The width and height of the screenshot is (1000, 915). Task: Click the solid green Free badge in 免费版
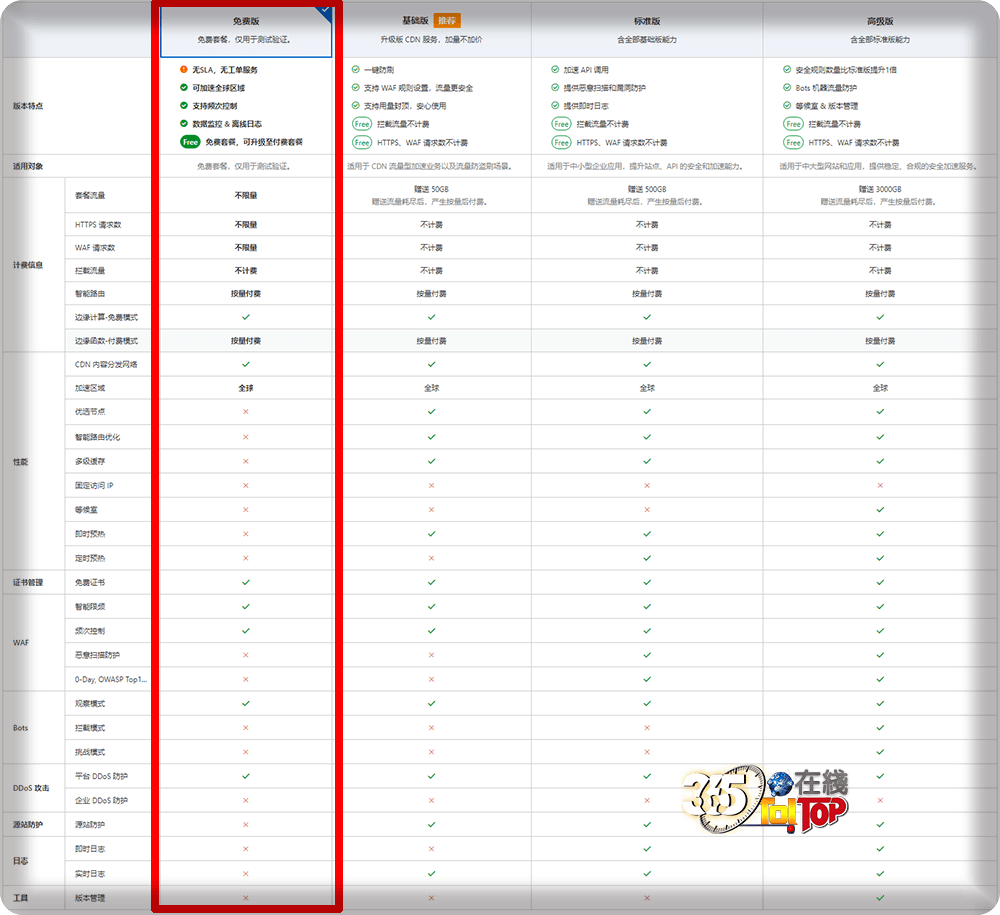(x=190, y=142)
